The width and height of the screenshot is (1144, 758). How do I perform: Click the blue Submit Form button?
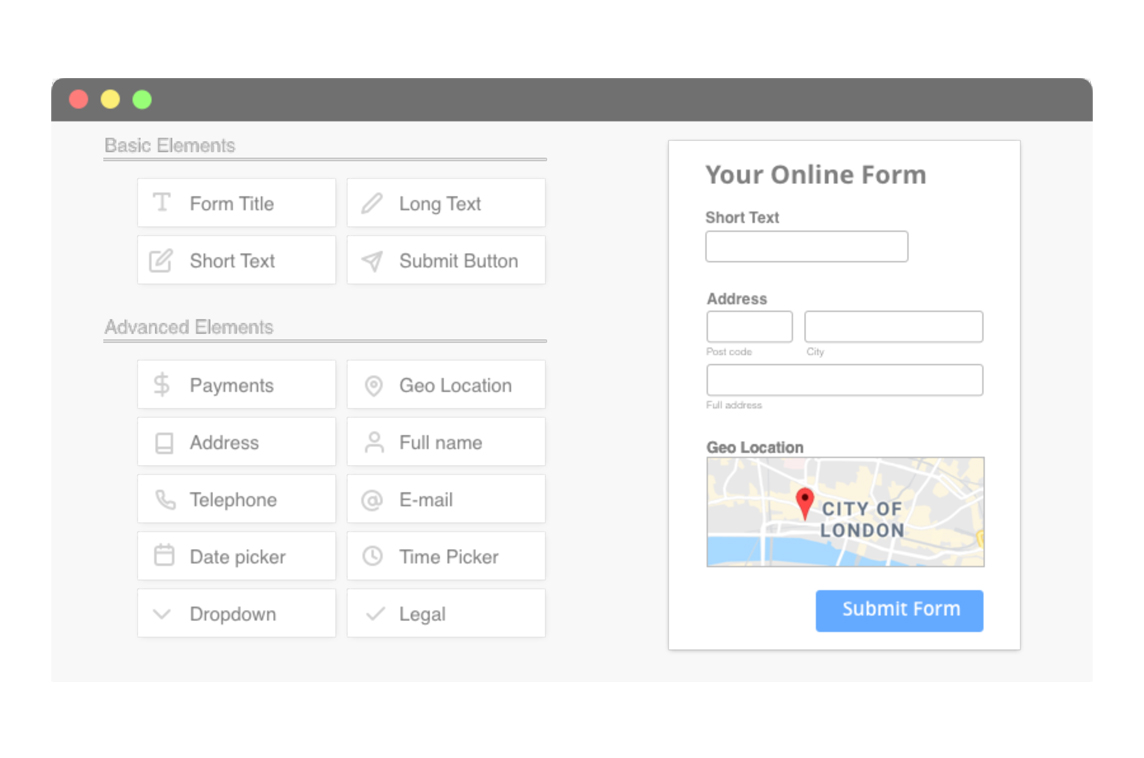(x=899, y=610)
